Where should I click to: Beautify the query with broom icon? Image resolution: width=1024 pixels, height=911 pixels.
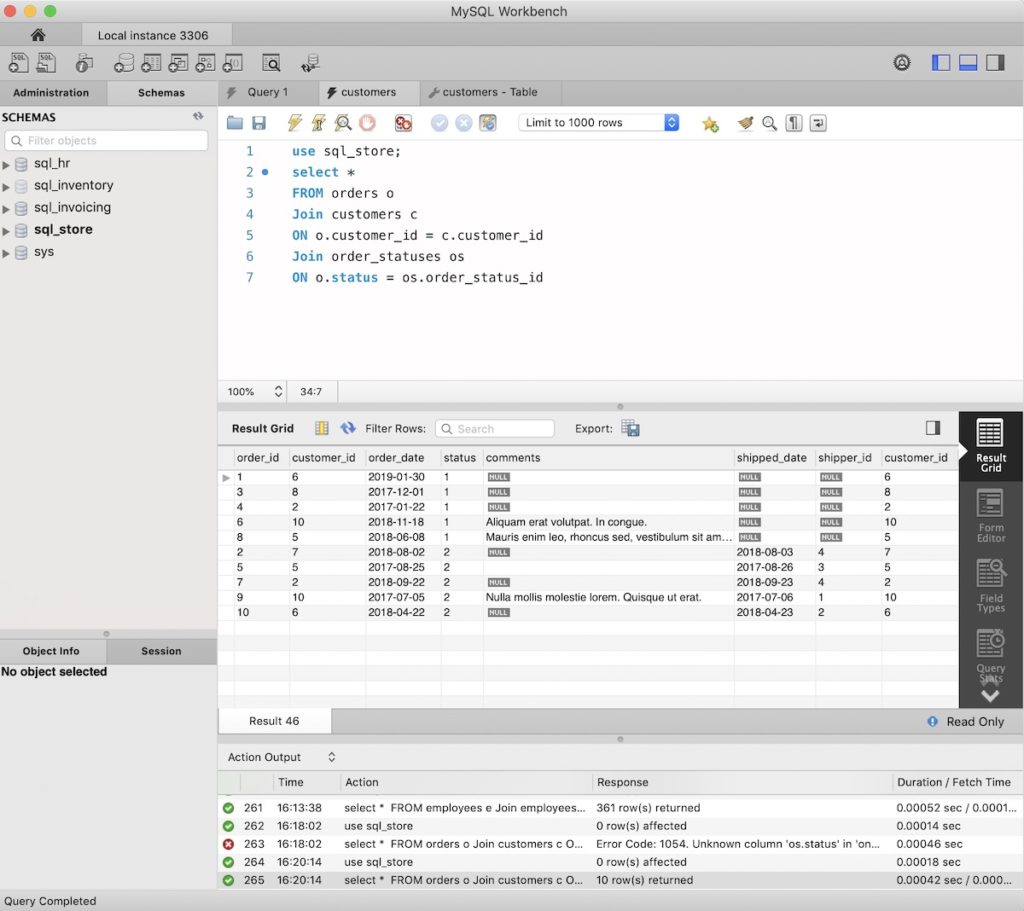[x=745, y=123]
